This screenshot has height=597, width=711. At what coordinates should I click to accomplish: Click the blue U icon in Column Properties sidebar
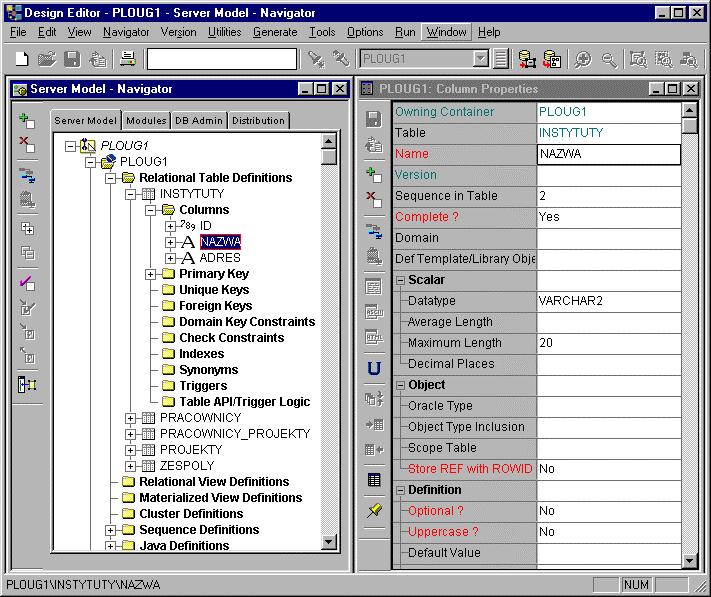[x=374, y=368]
